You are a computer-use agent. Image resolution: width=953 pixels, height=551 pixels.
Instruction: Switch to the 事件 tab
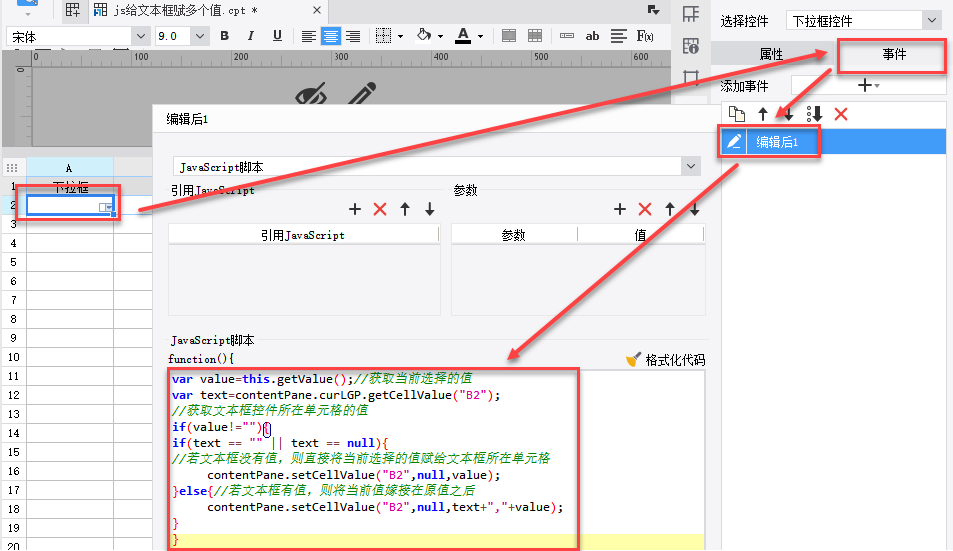pyautogui.click(x=893, y=54)
